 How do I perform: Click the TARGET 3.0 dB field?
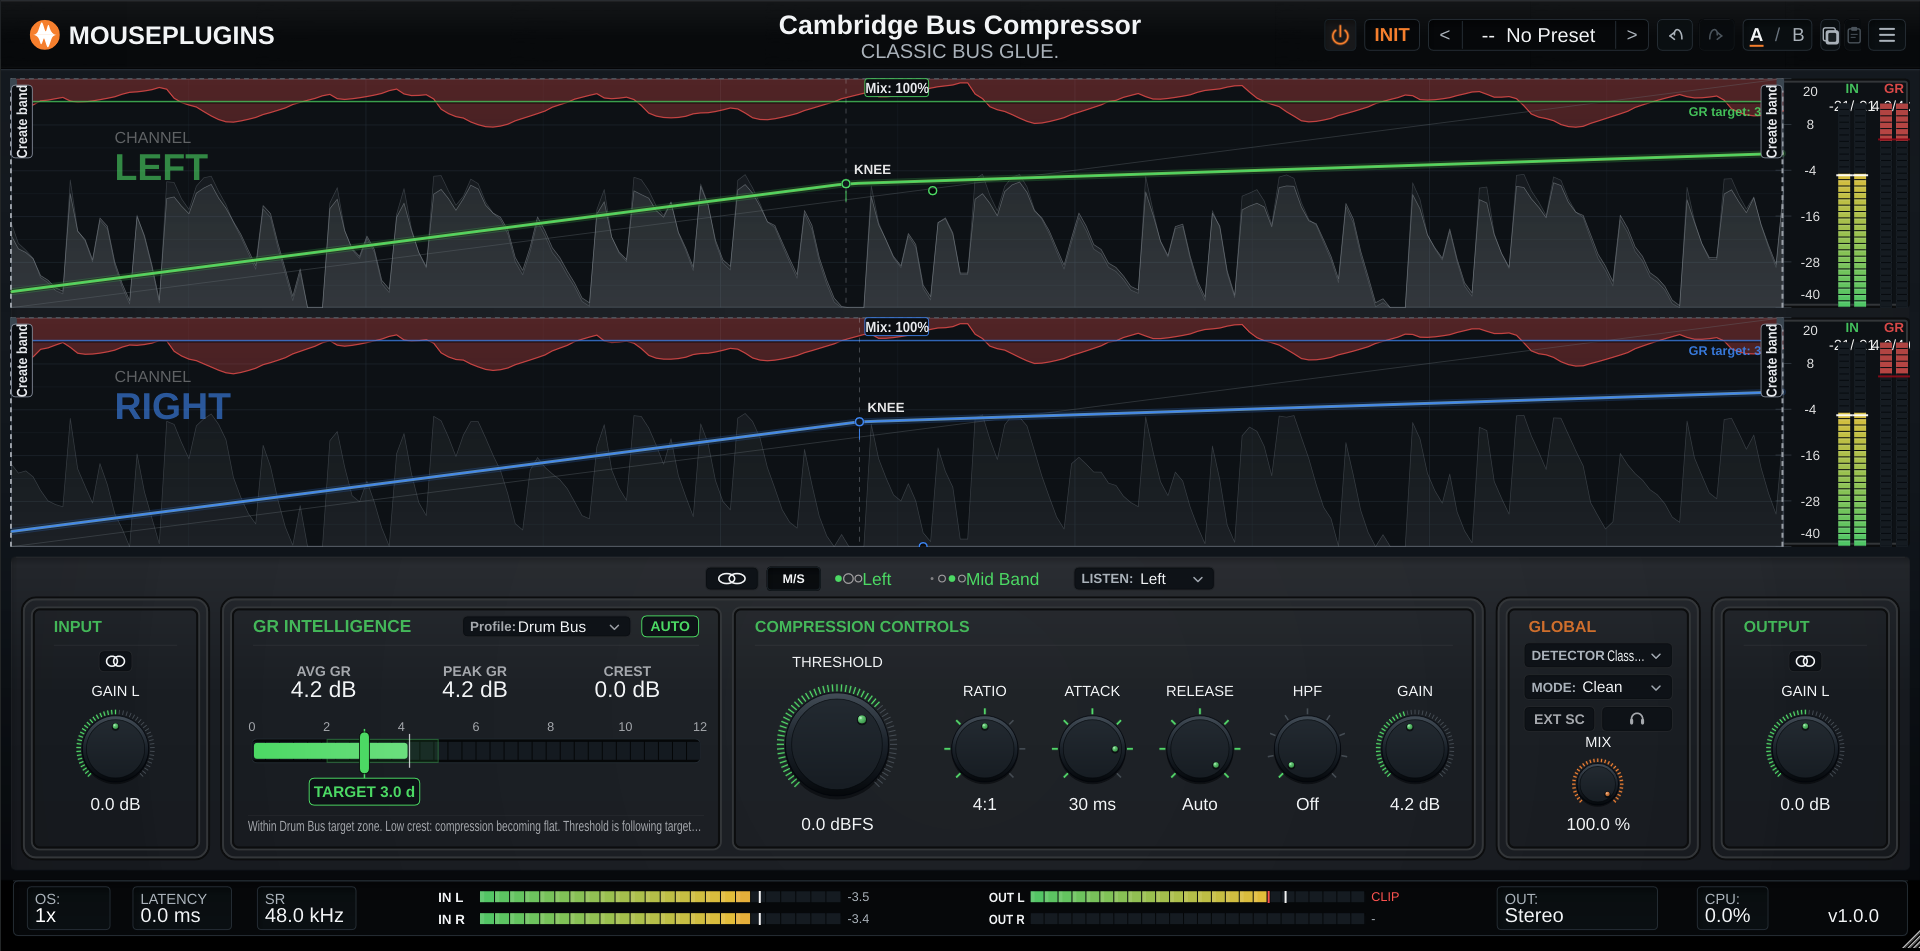[x=364, y=792]
